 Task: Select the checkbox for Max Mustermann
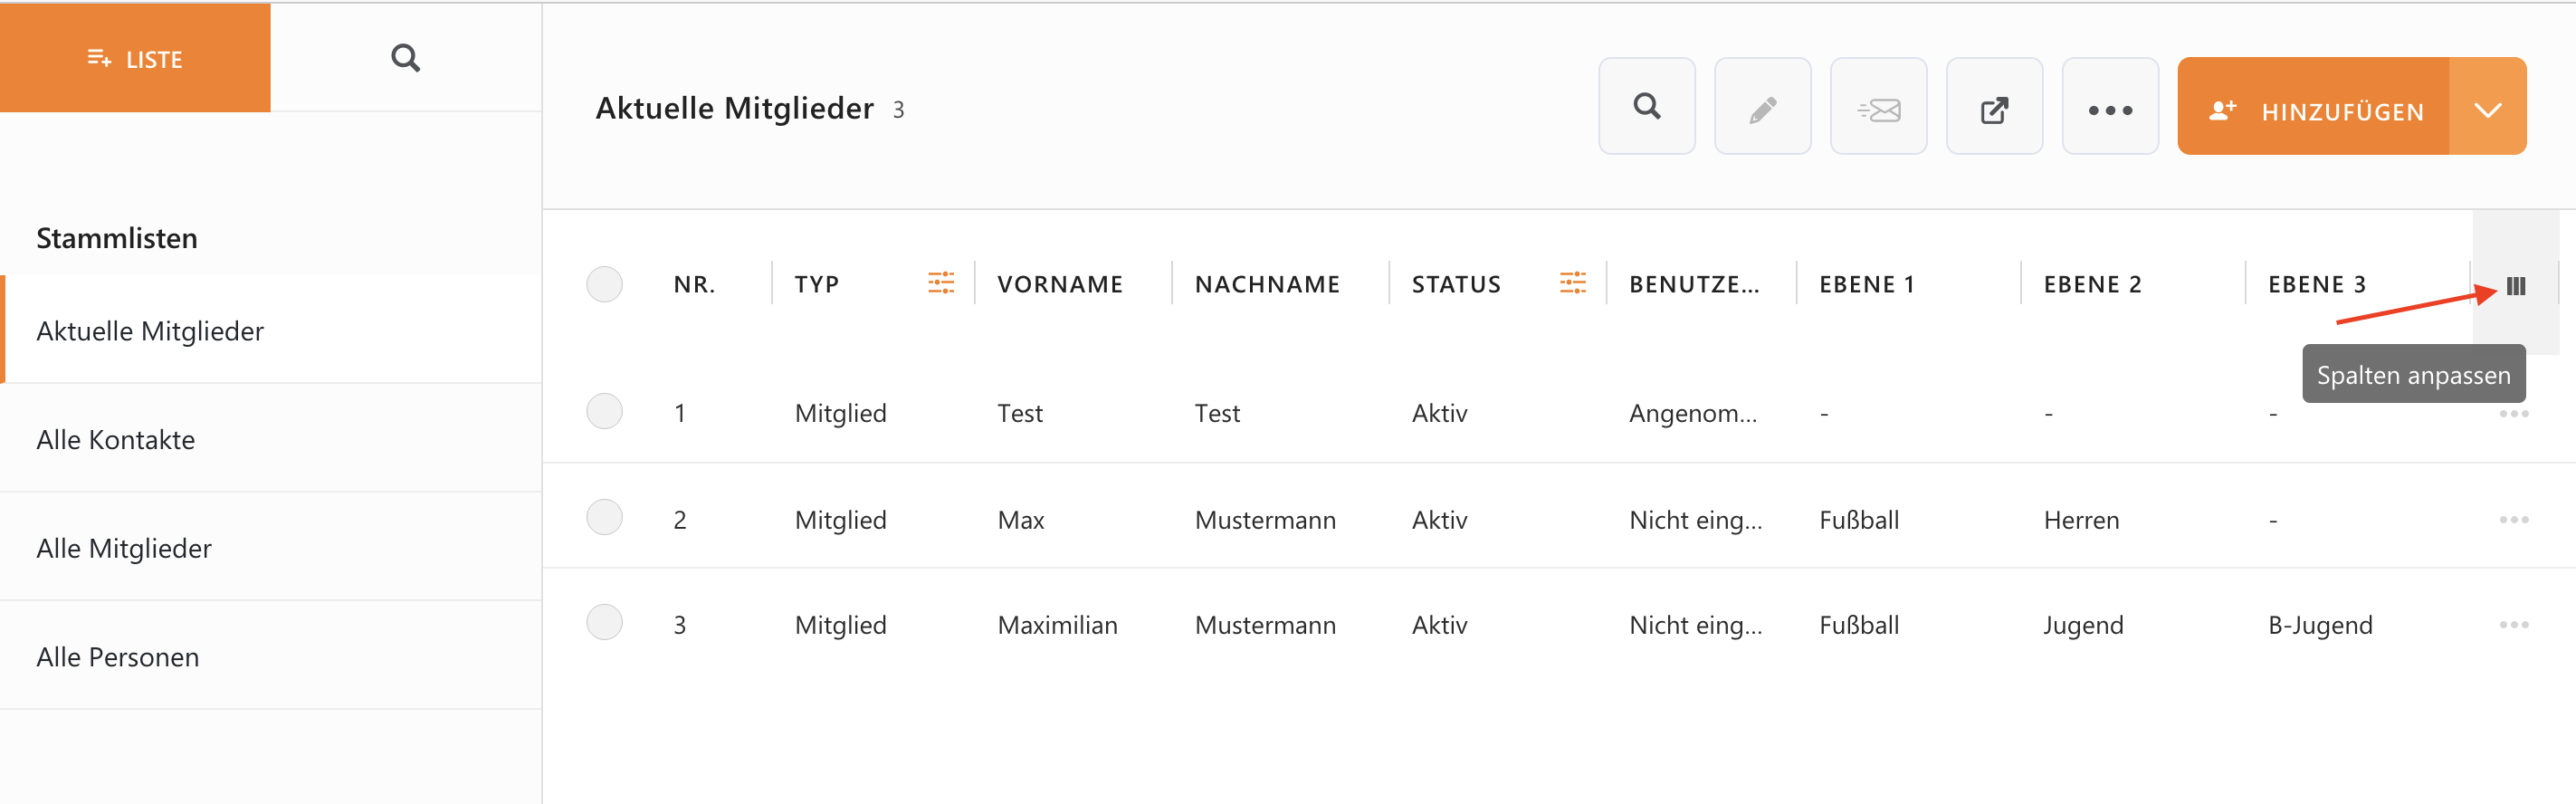(x=604, y=517)
